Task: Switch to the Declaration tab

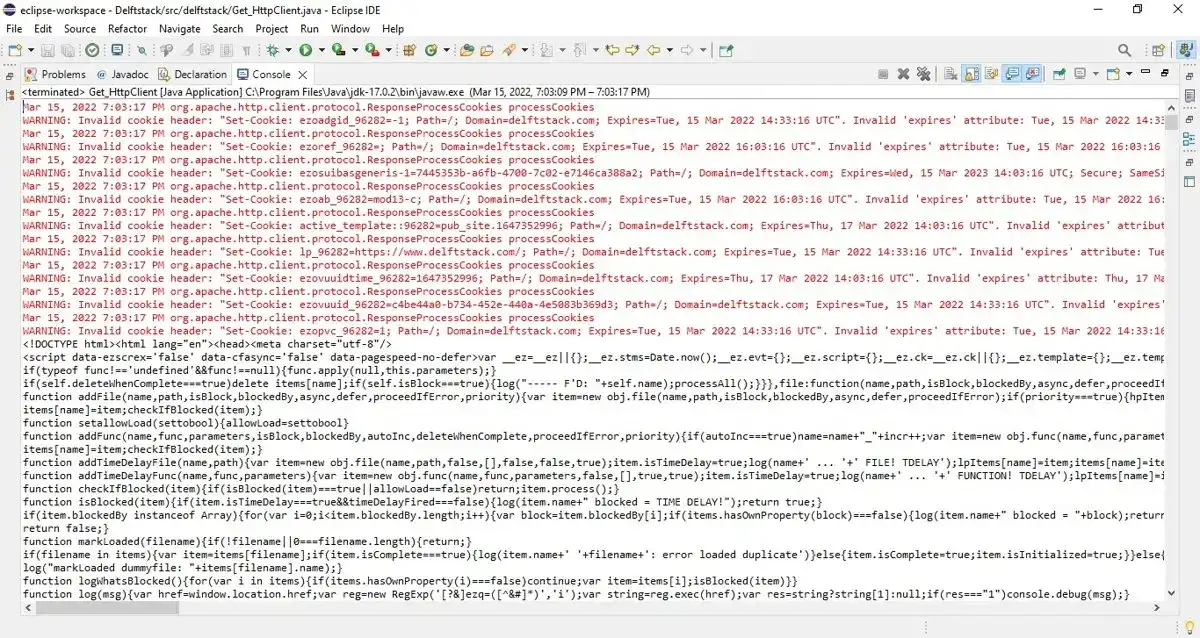Action: [193, 74]
